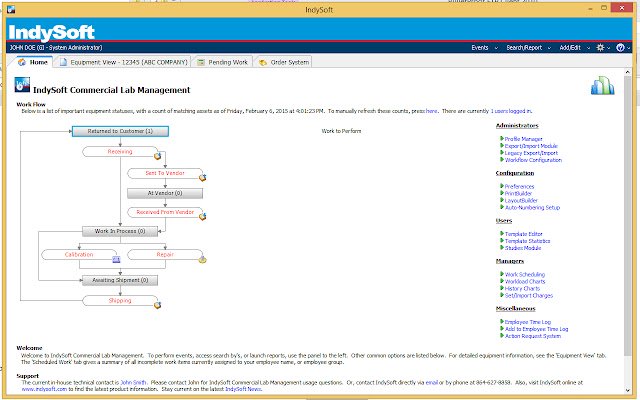Click the John Smith contact link
This screenshot has width=640, height=400.
click(x=133, y=382)
